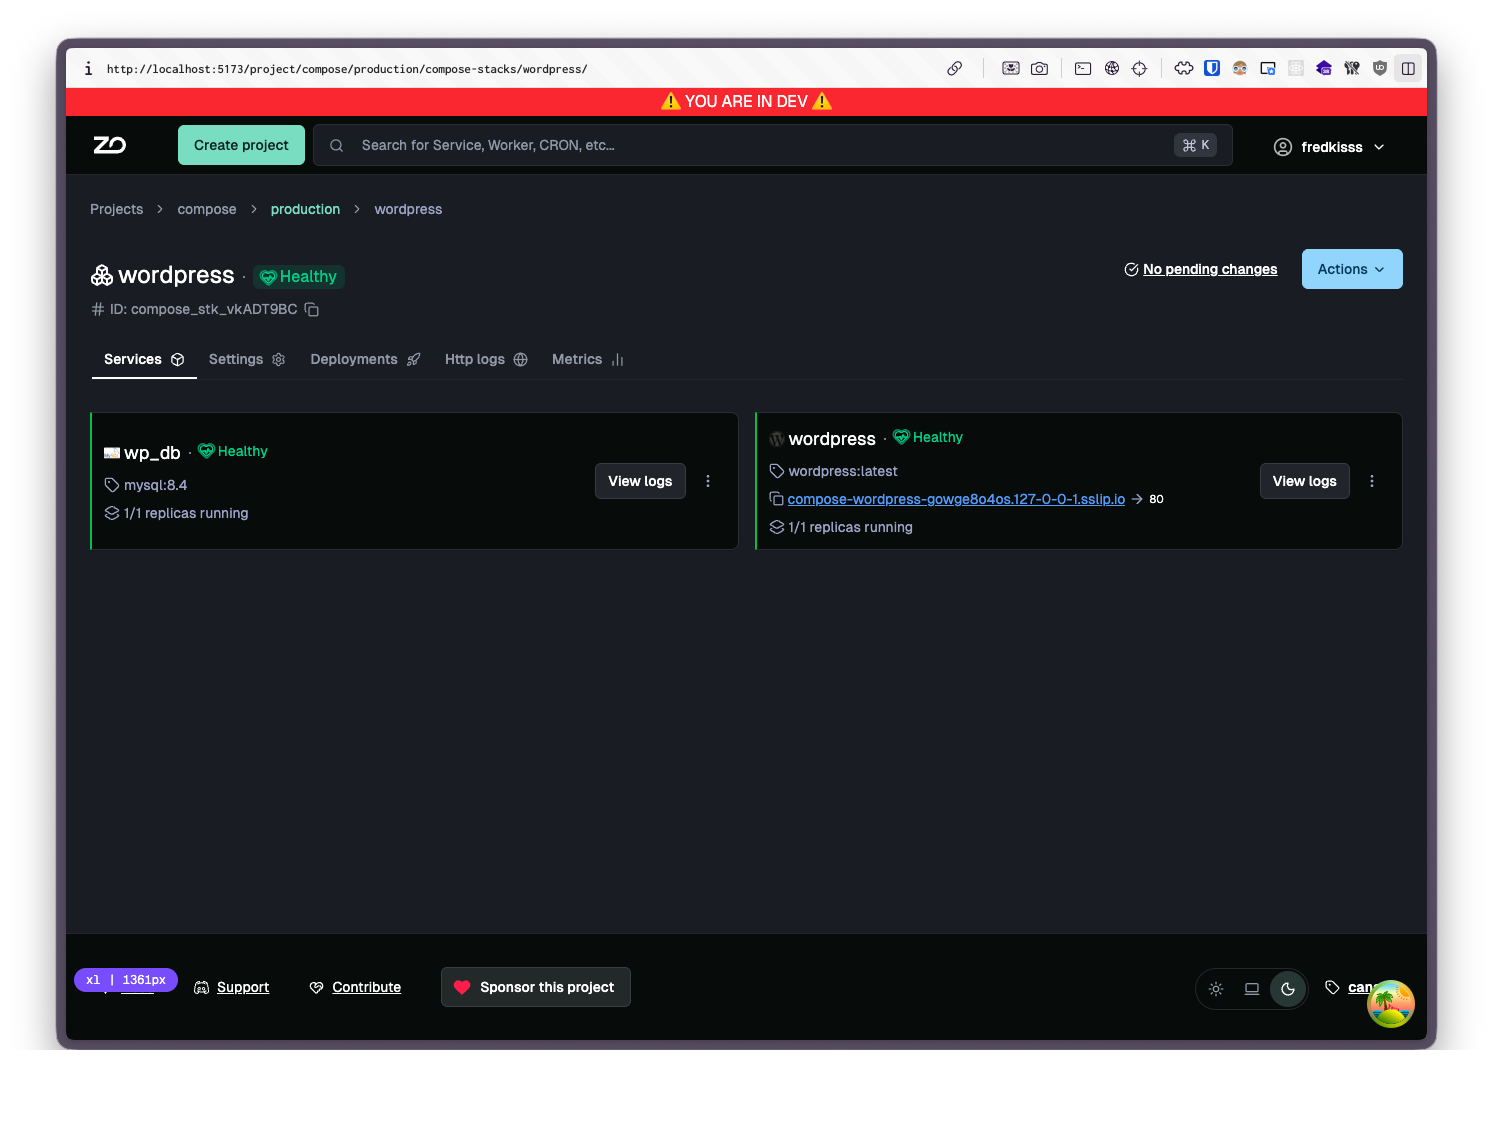The width and height of the screenshot is (1493, 1124).
Task: Click the wordpress breadcrumb item
Action: coord(408,209)
